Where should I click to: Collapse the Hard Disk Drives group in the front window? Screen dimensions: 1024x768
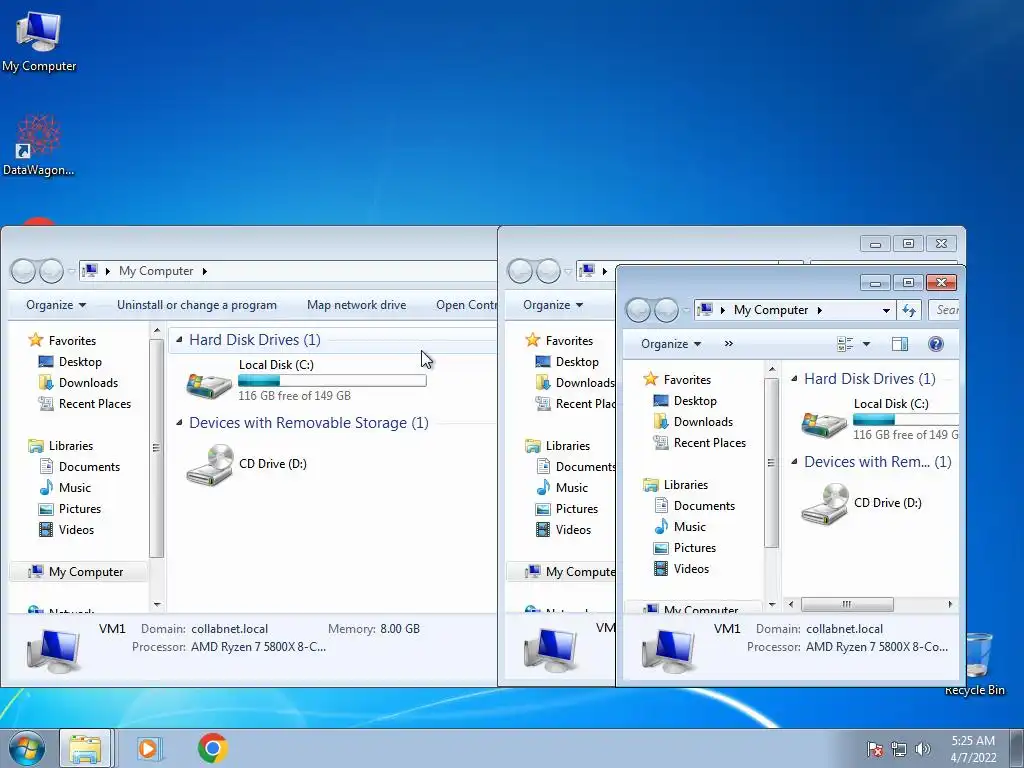[794, 379]
